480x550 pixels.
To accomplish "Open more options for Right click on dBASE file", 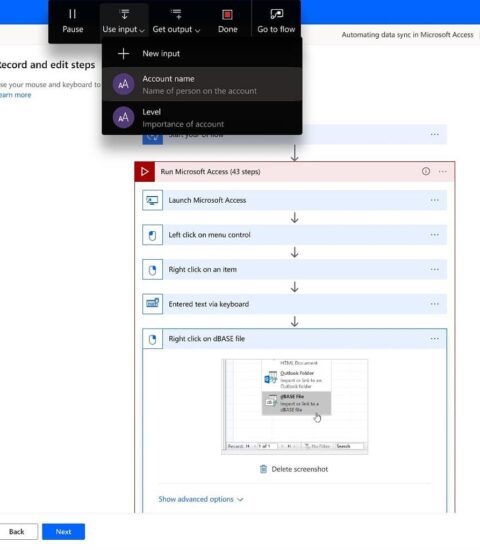I will tap(434, 339).
